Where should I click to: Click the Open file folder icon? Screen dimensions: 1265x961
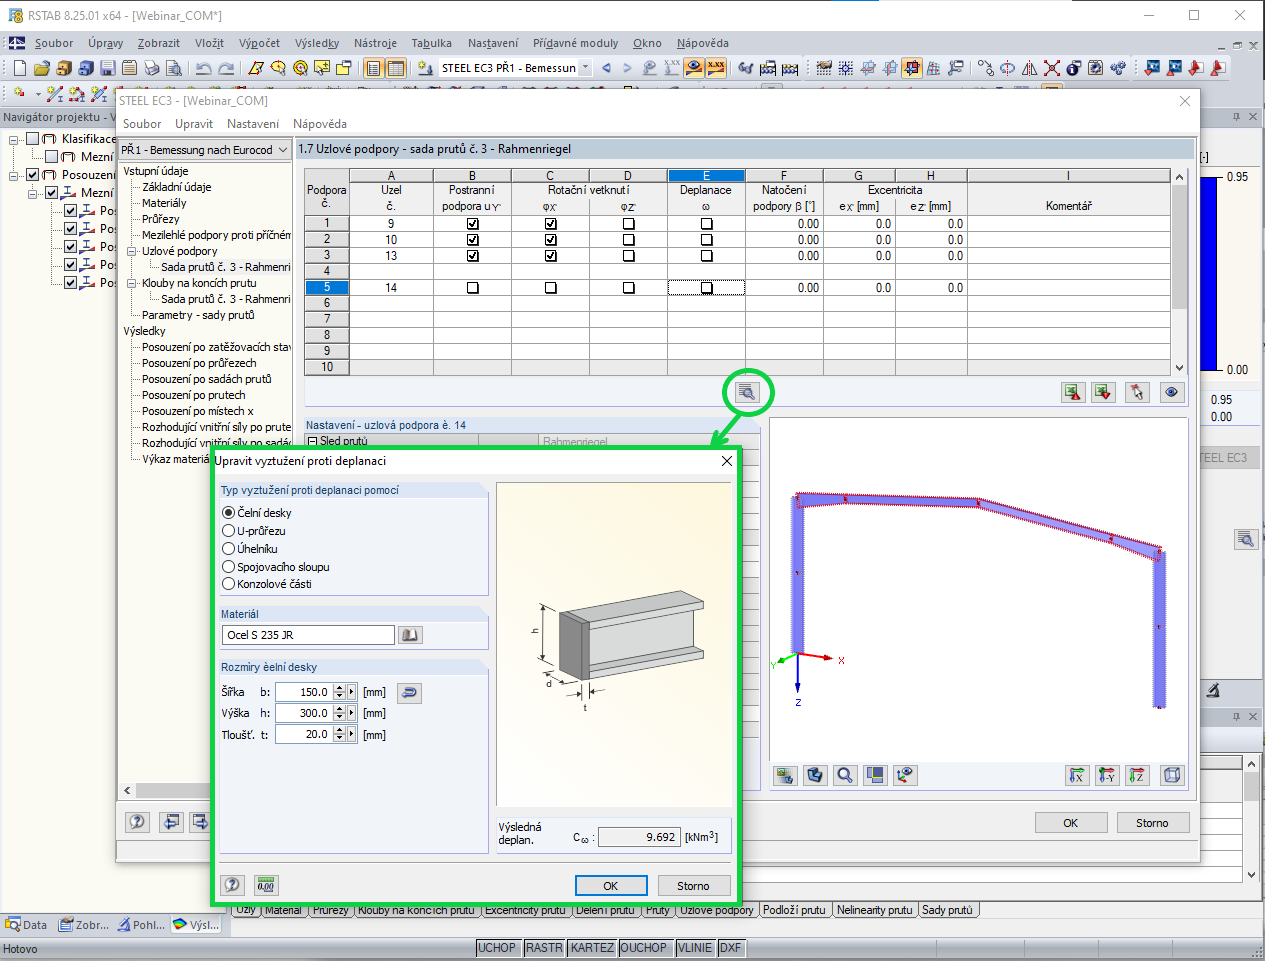click(x=42, y=68)
